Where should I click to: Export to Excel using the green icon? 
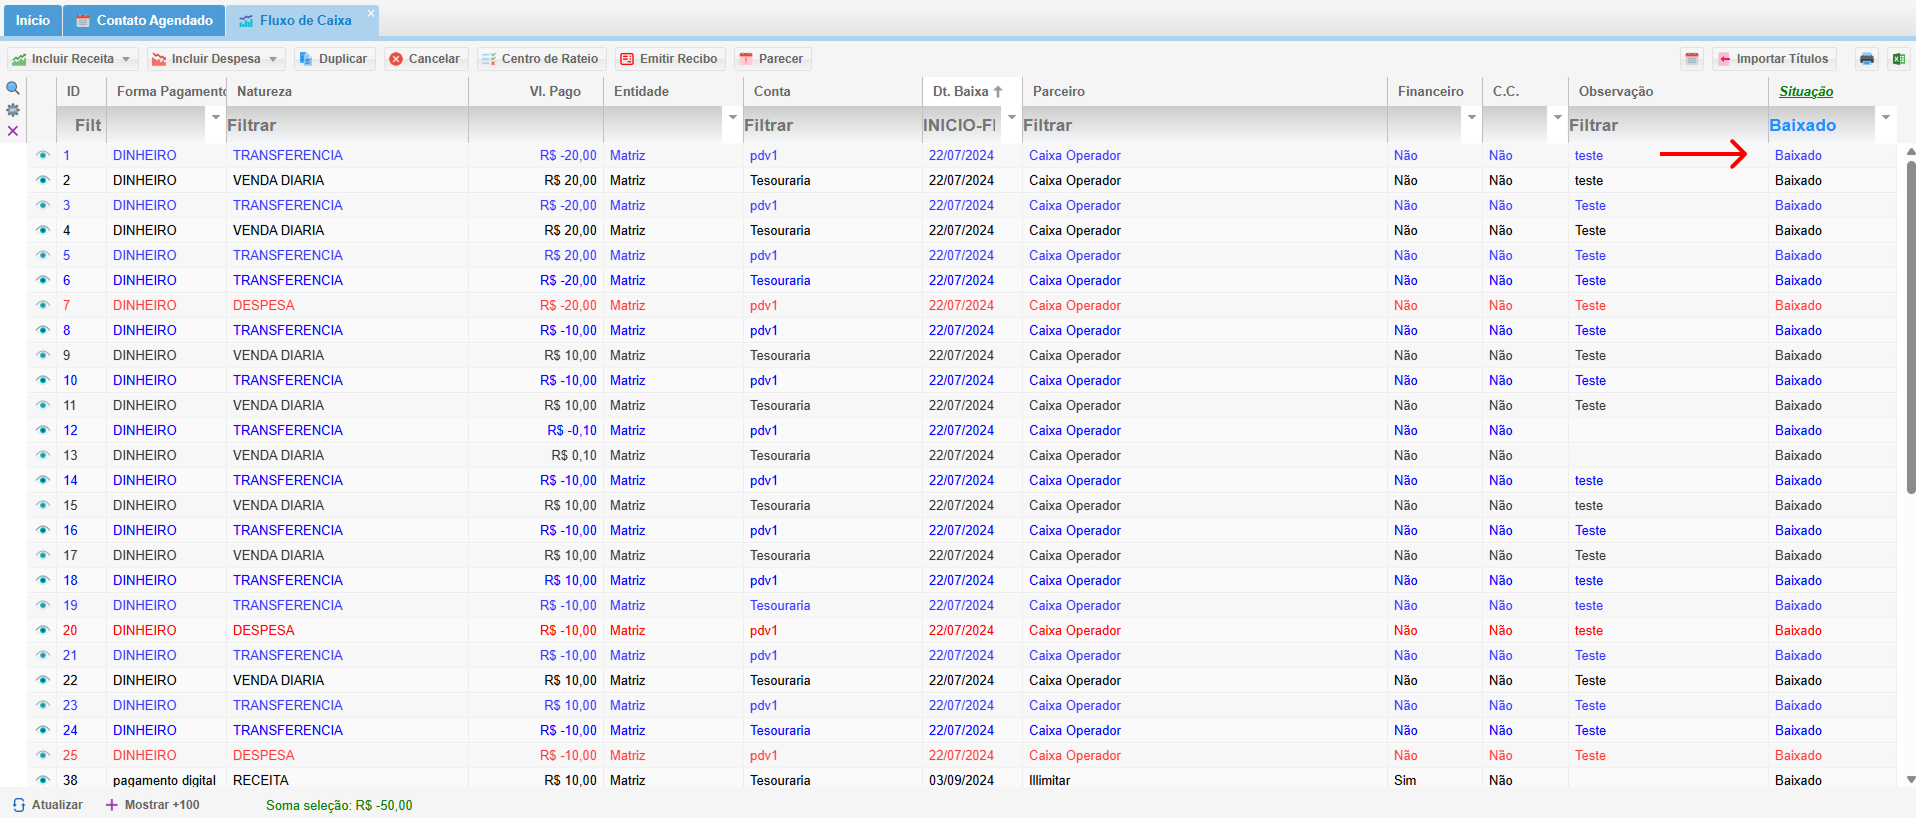pos(1898,59)
